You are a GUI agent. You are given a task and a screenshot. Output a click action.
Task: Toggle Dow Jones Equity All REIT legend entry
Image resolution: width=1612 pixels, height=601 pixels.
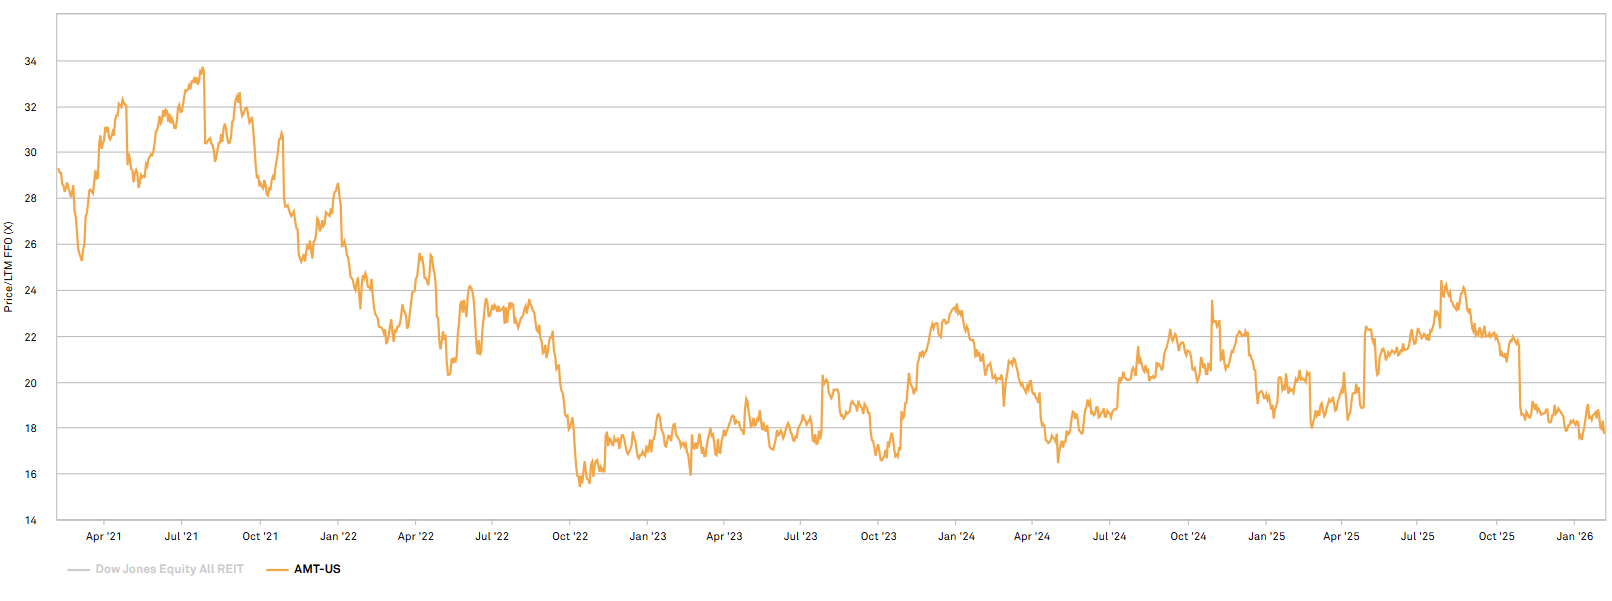click(x=156, y=569)
